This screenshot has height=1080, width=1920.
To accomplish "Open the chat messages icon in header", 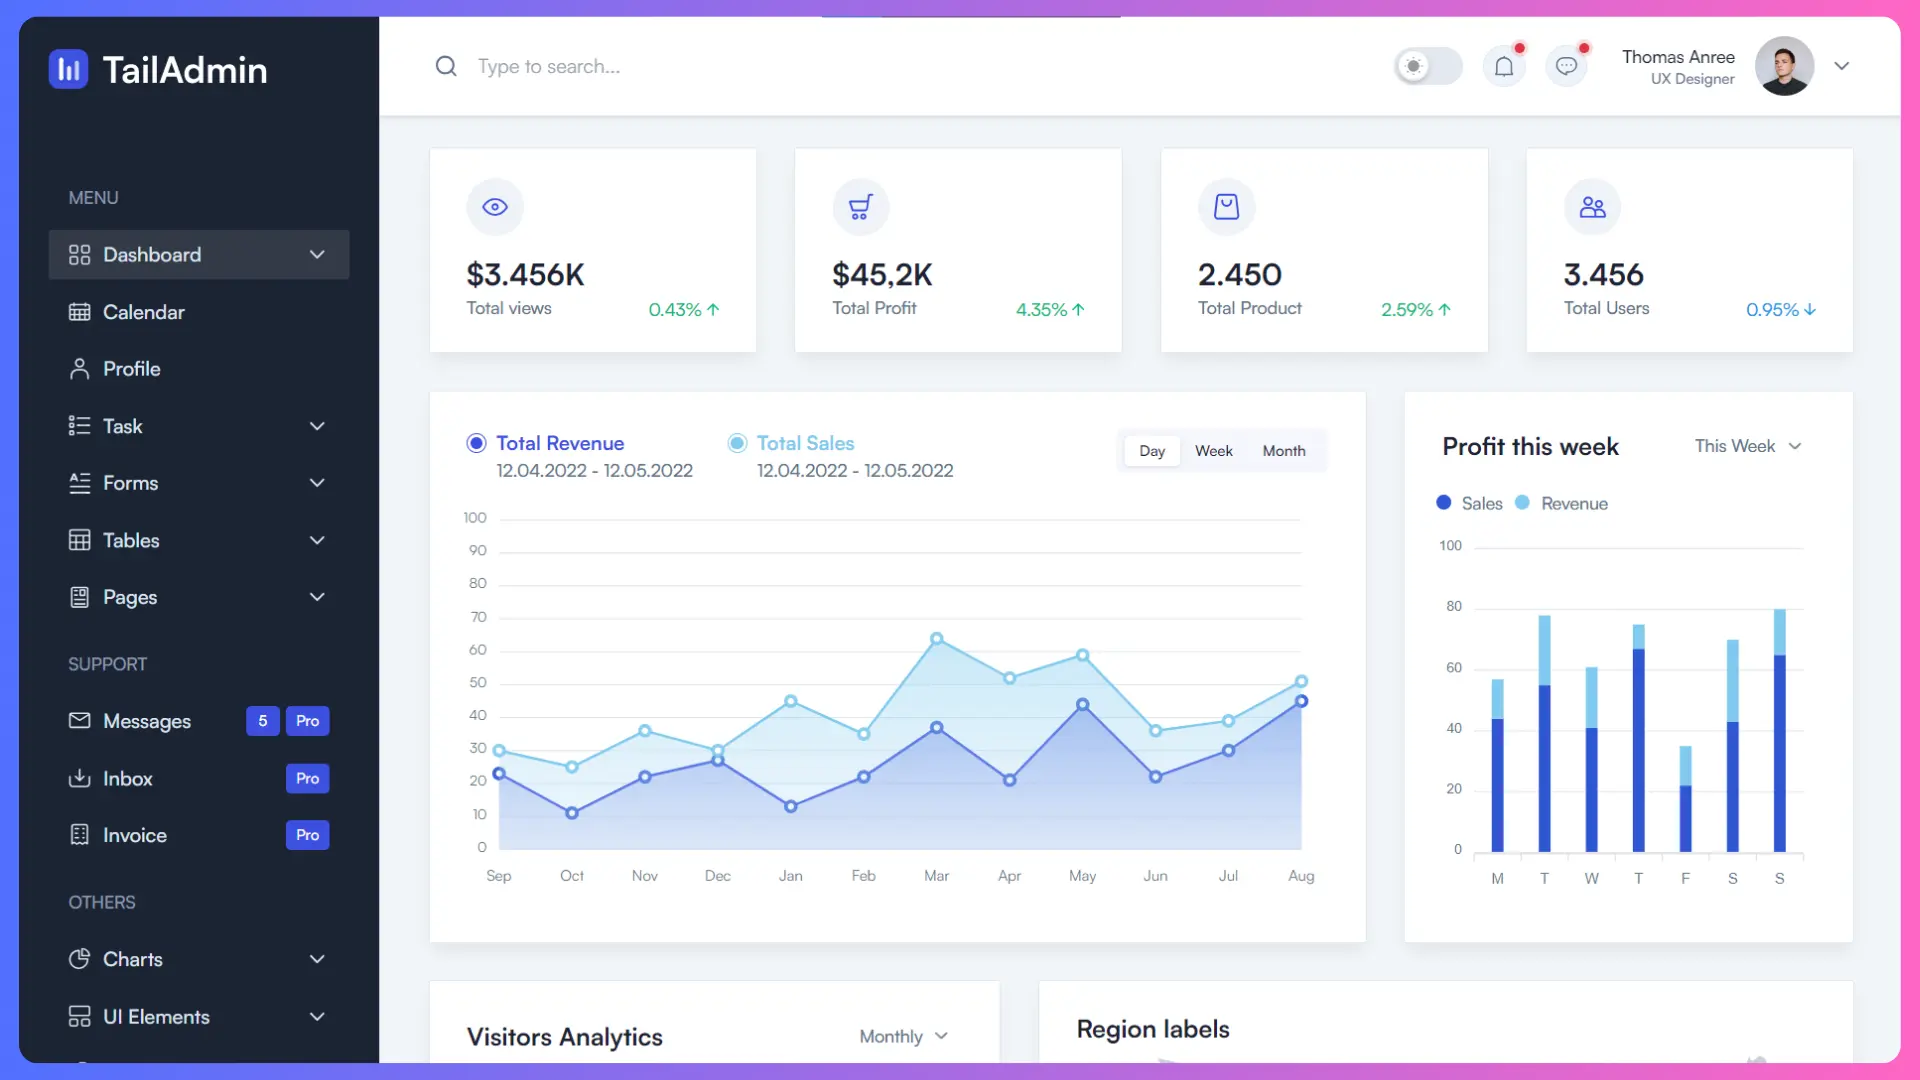I will pyautogui.click(x=1566, y=67).
